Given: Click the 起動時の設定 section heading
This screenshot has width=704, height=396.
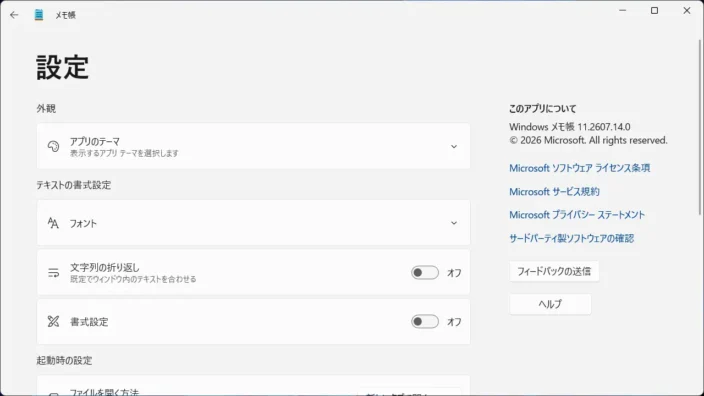Looking at the screenshot, I should (64, 361).
